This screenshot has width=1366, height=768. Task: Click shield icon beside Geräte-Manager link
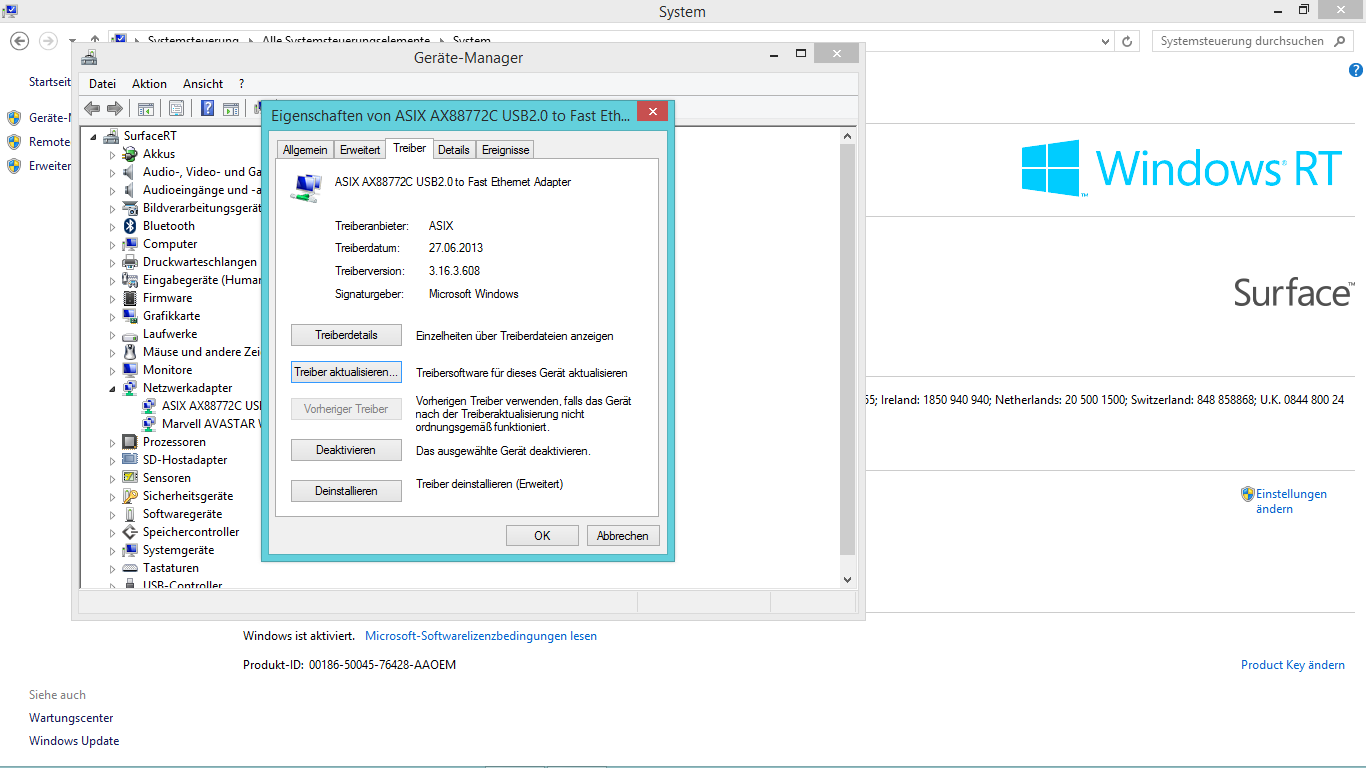coord(14,118)
